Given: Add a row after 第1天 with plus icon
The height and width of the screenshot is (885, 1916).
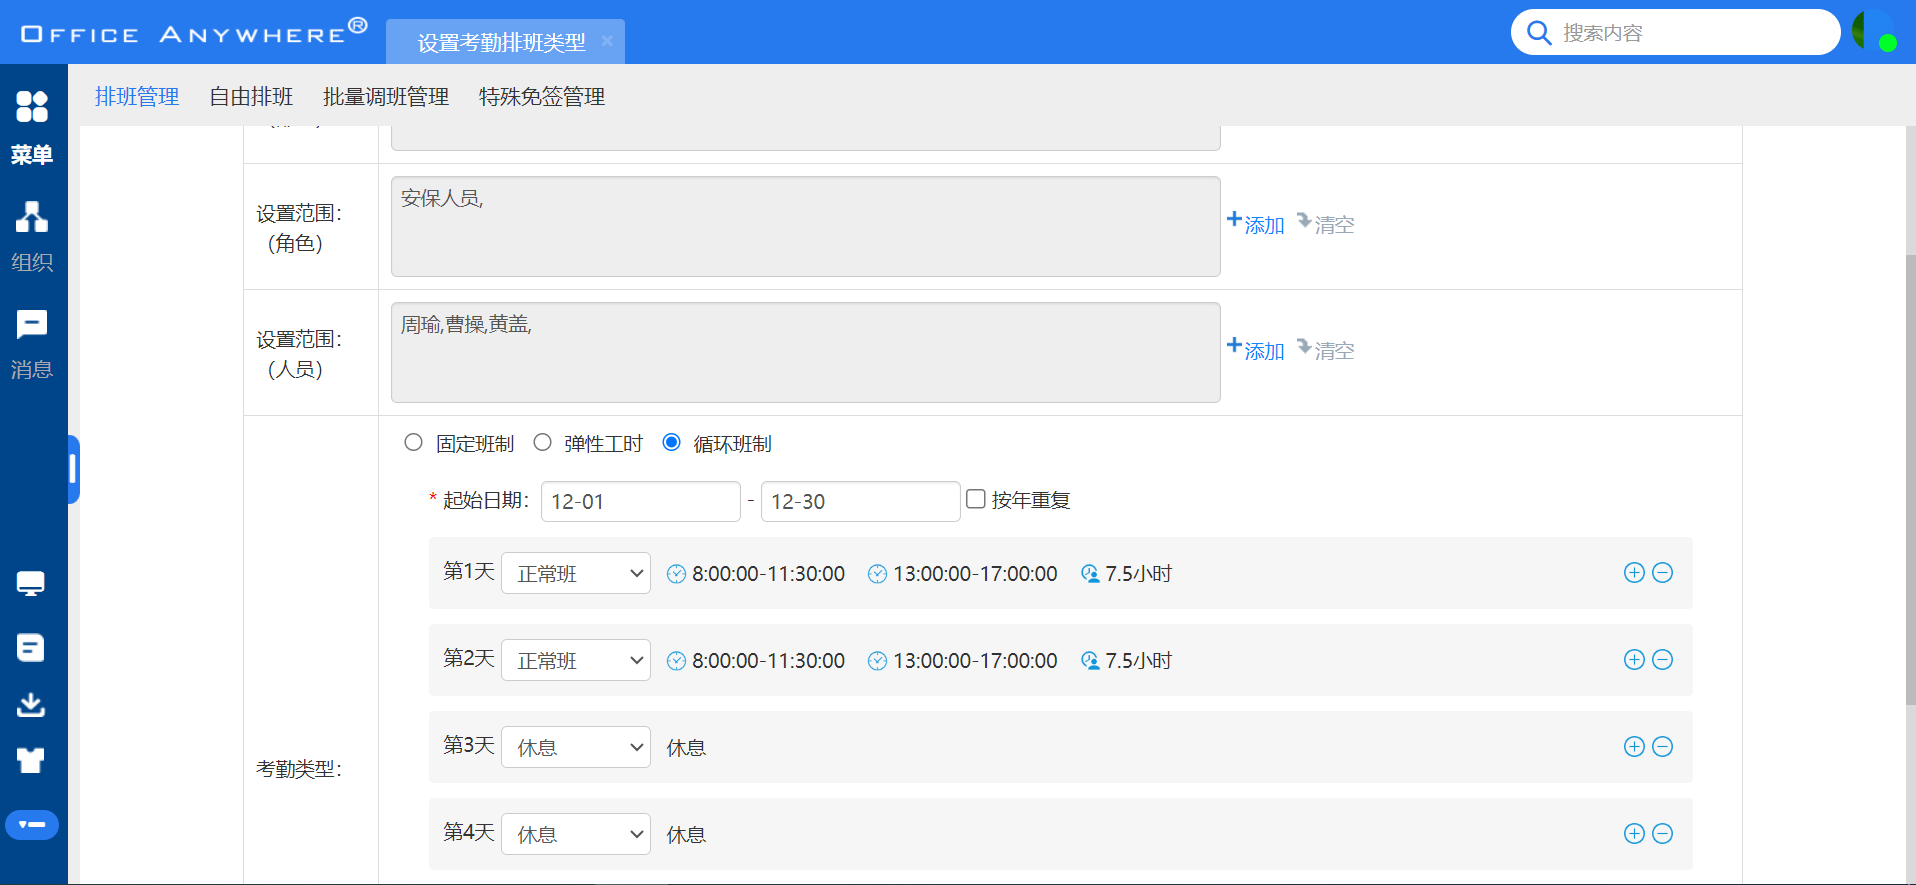Looking at the screenshot, I should [x=1634, y=572].
